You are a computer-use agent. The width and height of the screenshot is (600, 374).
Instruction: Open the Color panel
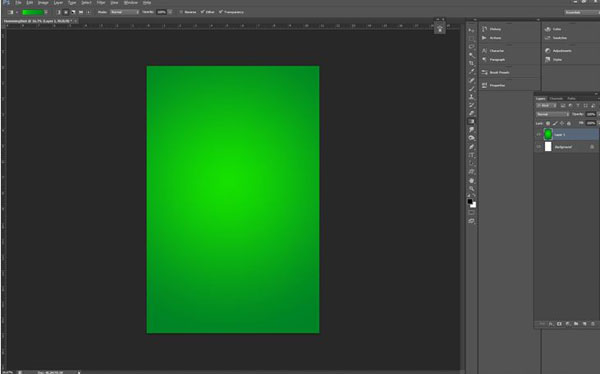point(553,29)
